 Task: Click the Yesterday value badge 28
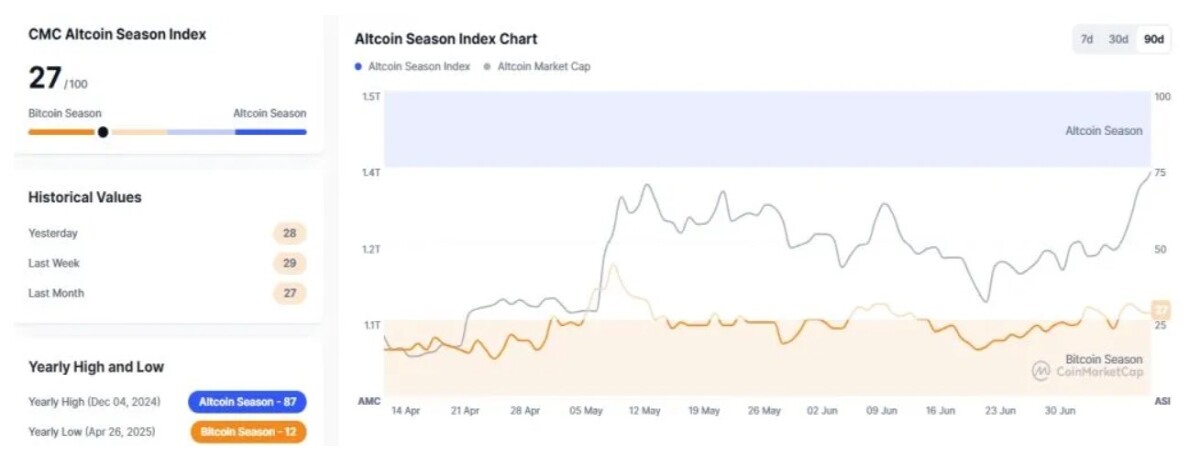[290, 233]
